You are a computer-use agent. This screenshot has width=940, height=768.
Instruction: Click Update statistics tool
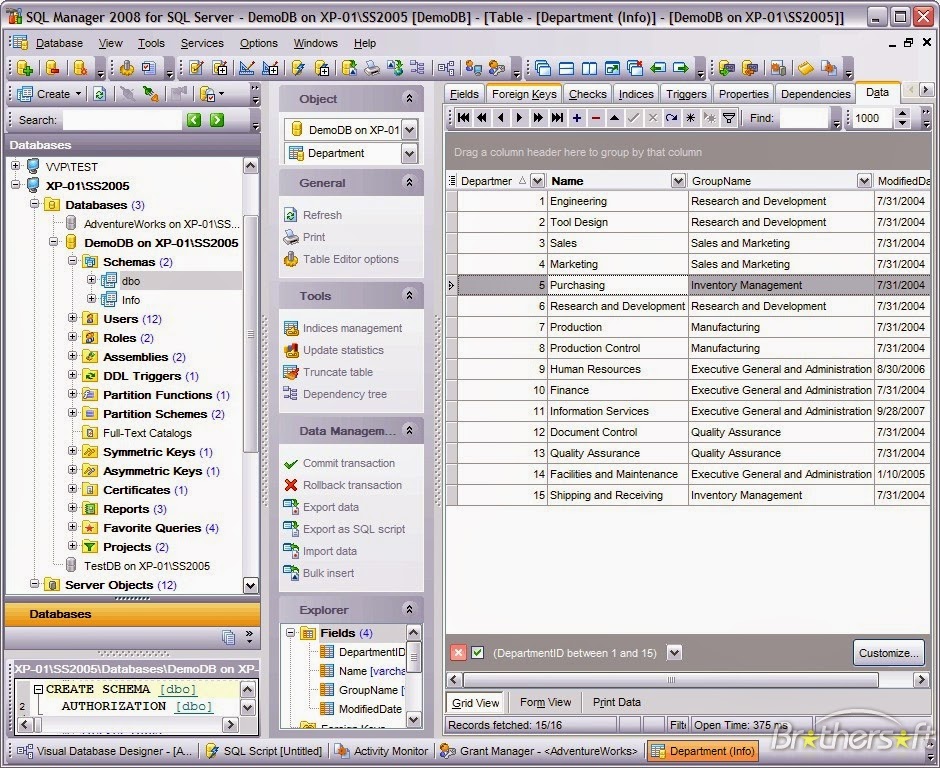[343, 350]
